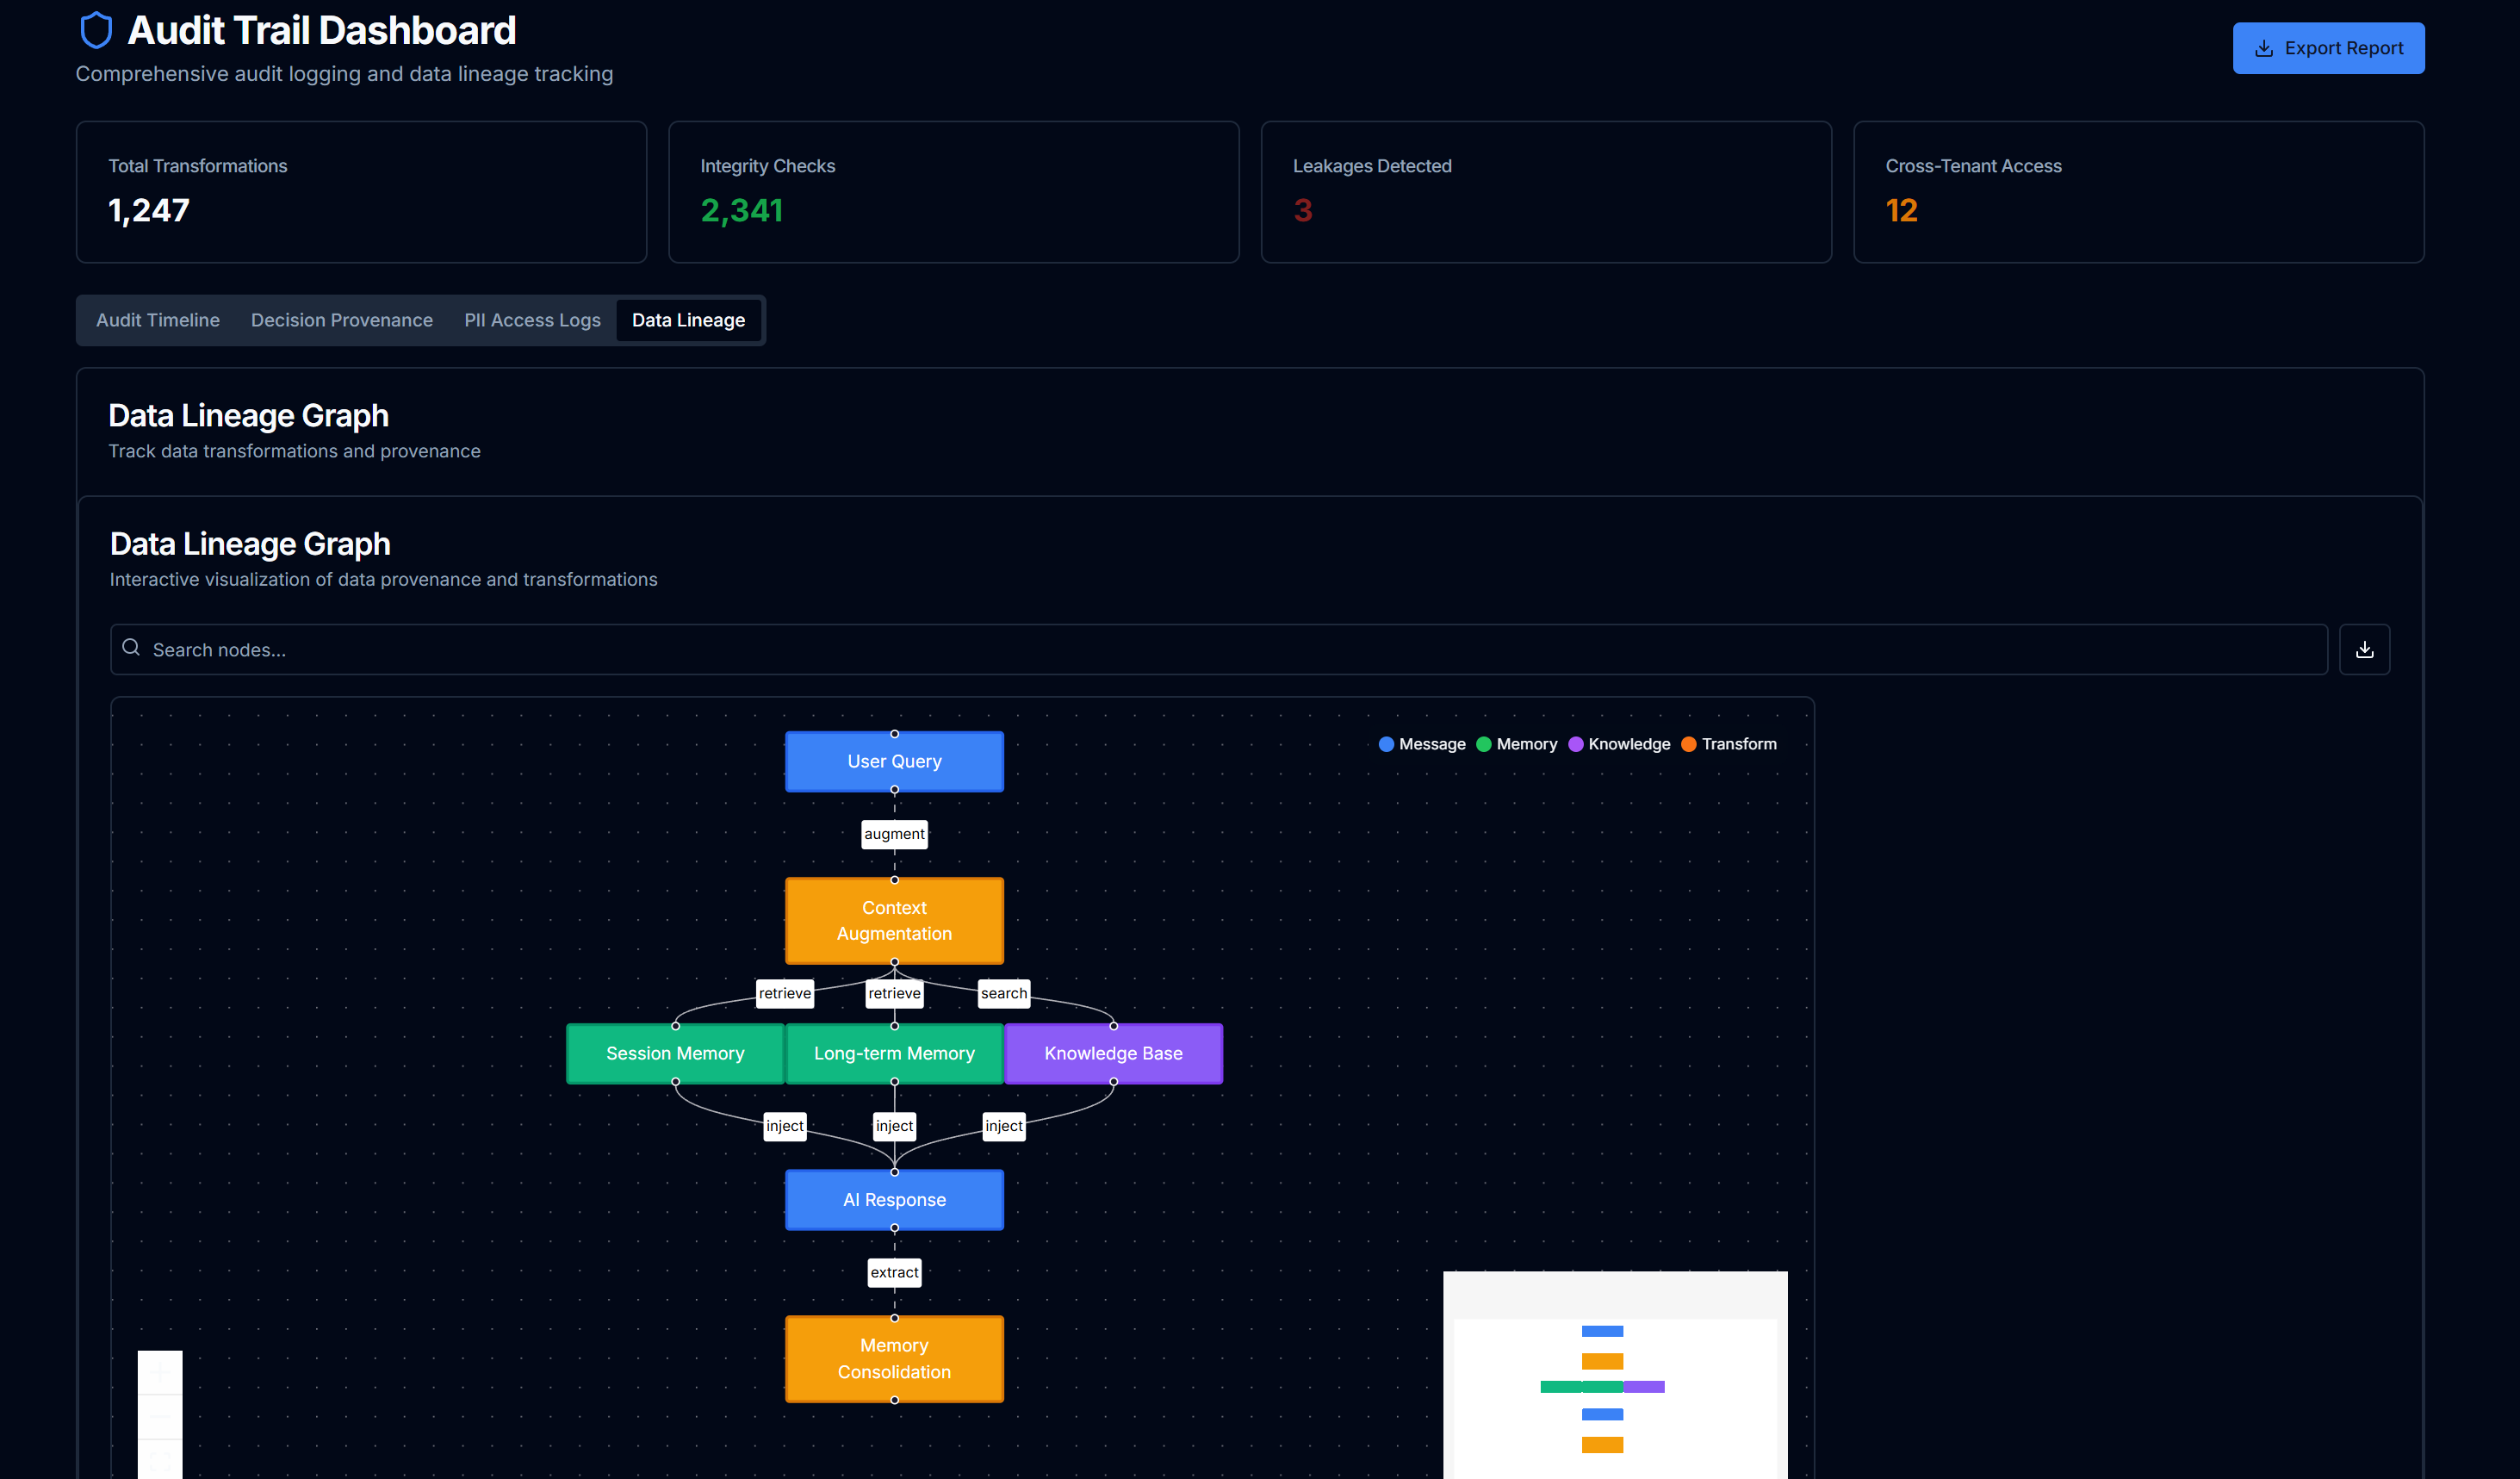Select the User Query node

click(x=894, y=761)
